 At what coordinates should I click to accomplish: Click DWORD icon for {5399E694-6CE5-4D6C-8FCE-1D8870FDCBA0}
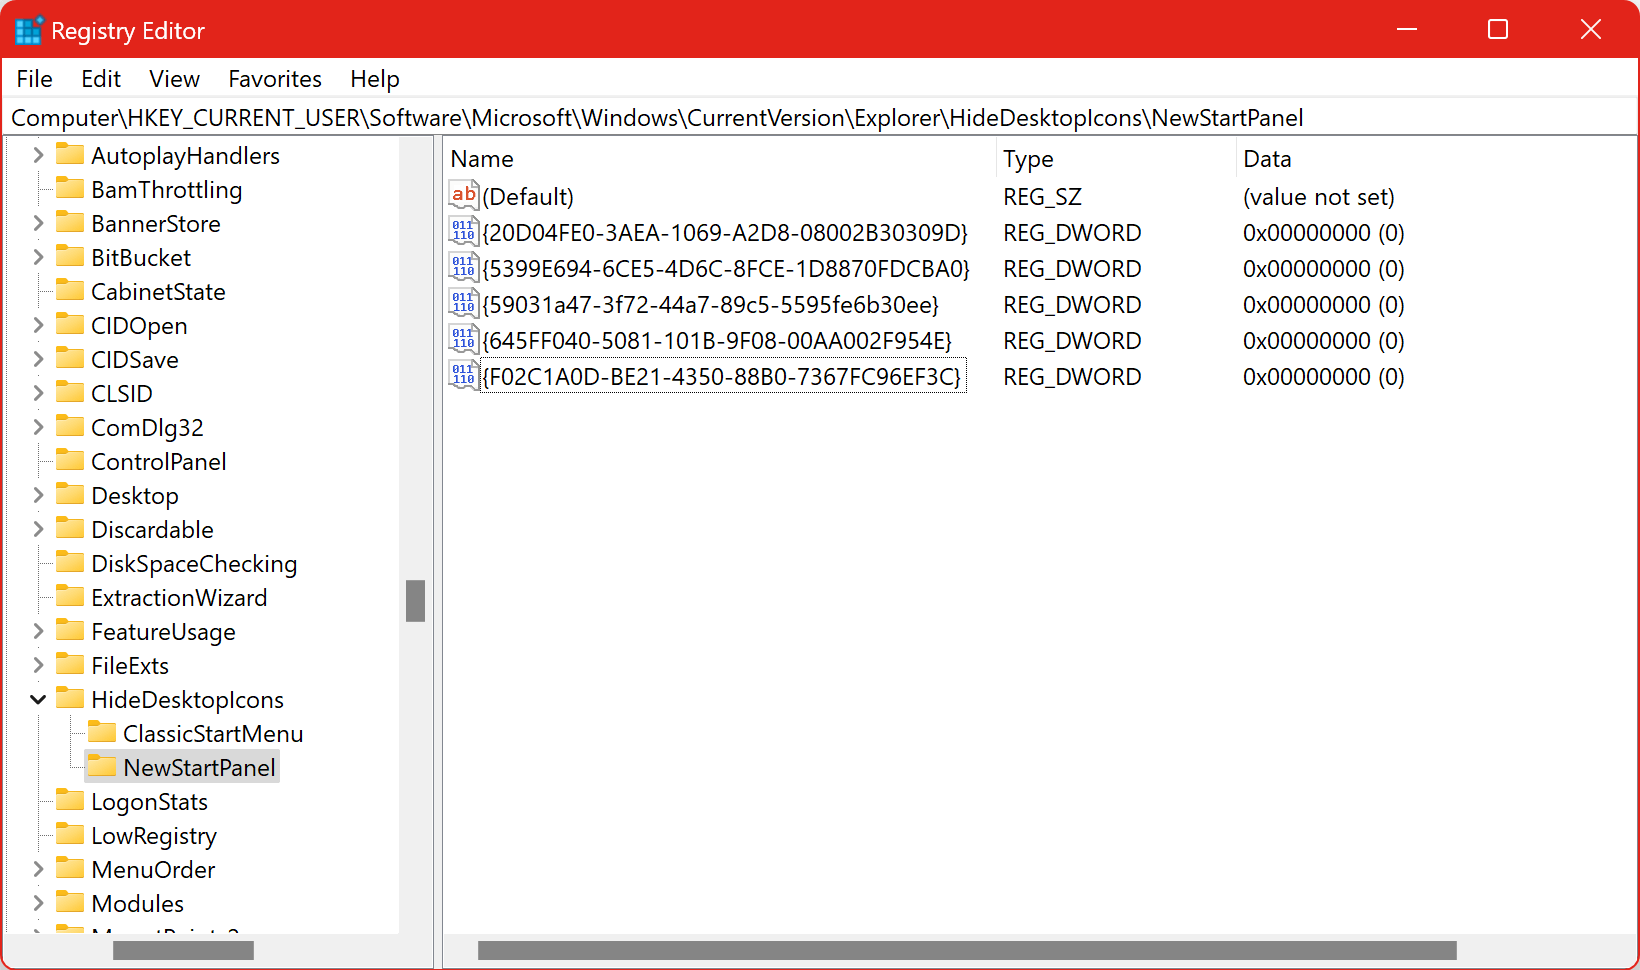coord(464,268)
